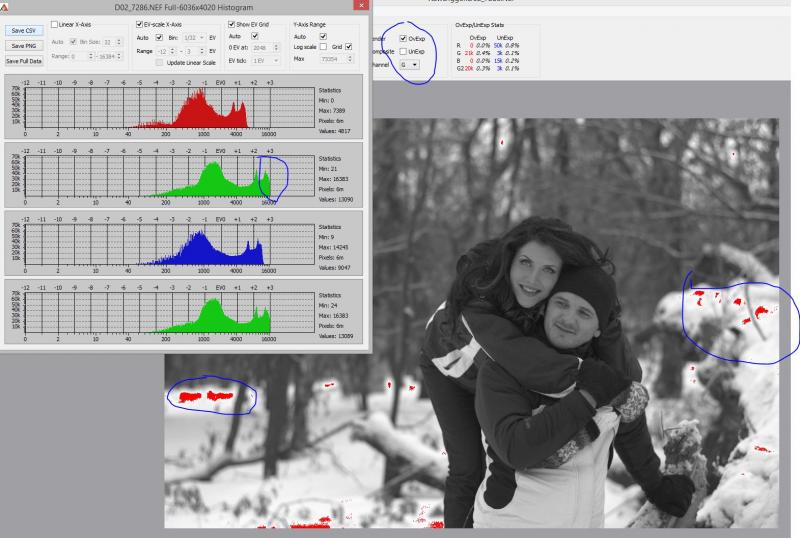Image resolution: width=800 pixels, height=538 pixels.
Task: Click the EV Range upper value 3 stepper
Action: coord(195,52)
